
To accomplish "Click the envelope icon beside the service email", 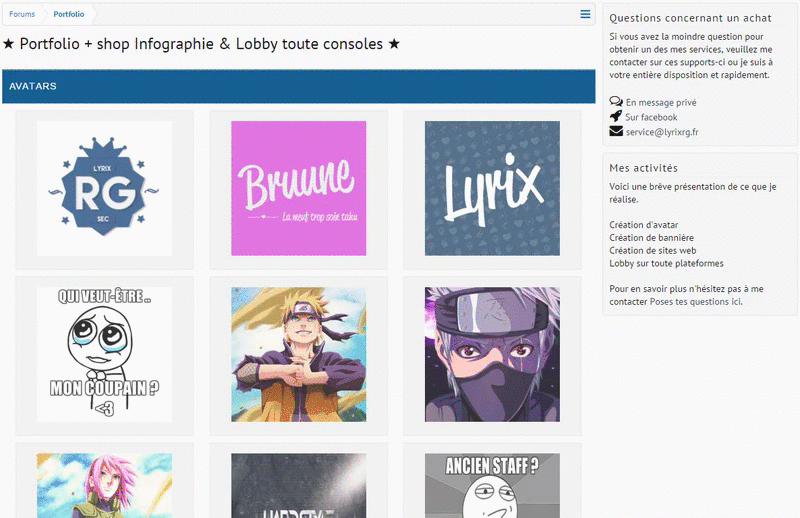I will point(616,131).
